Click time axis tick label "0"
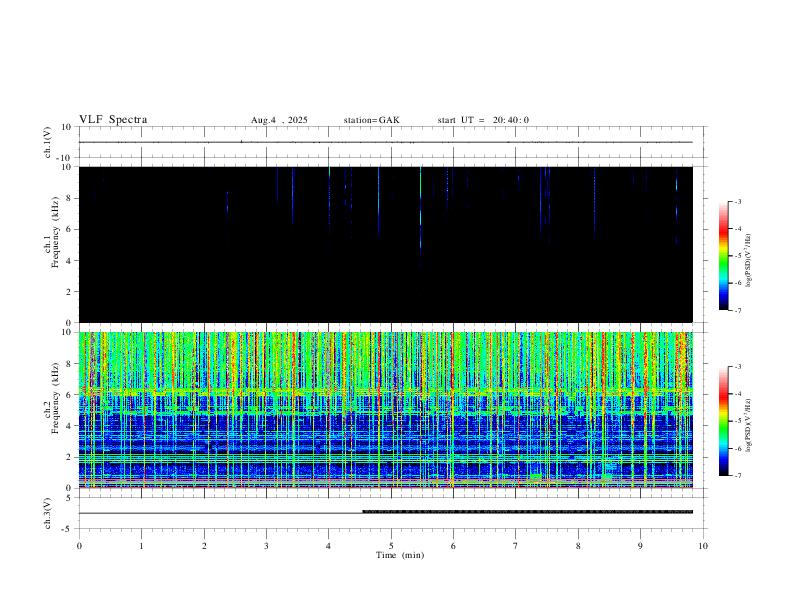Viewport: 792px width, 612px height. (79, 546)
